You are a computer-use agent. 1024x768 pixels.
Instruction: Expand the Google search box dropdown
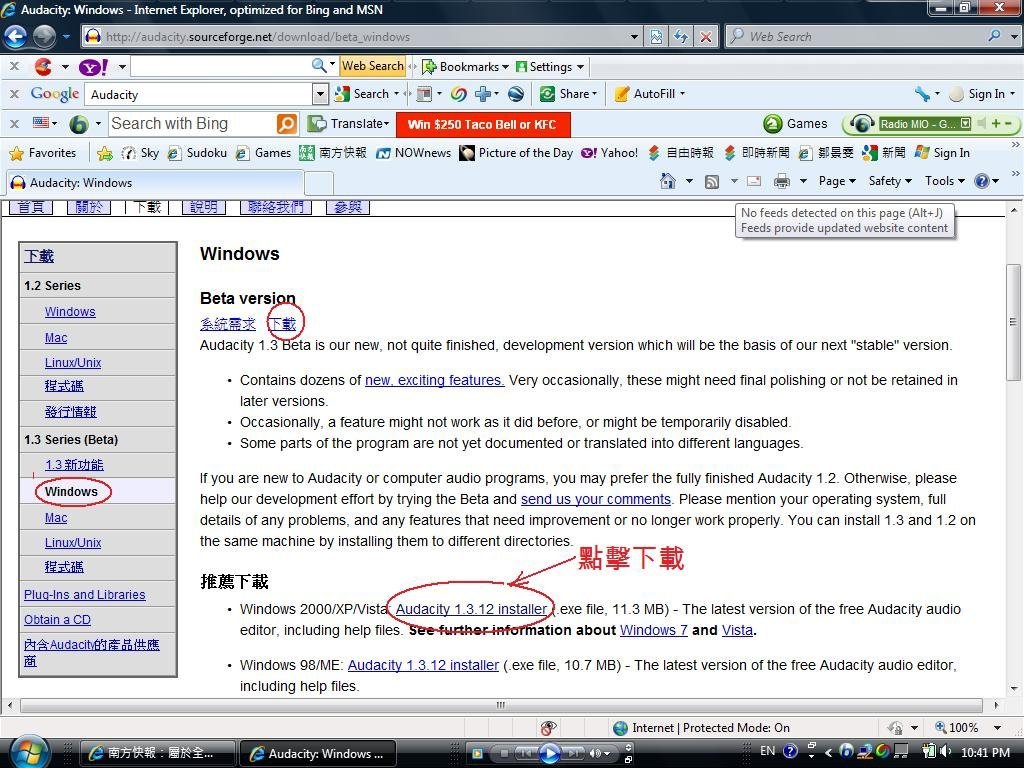coord(320,94)
